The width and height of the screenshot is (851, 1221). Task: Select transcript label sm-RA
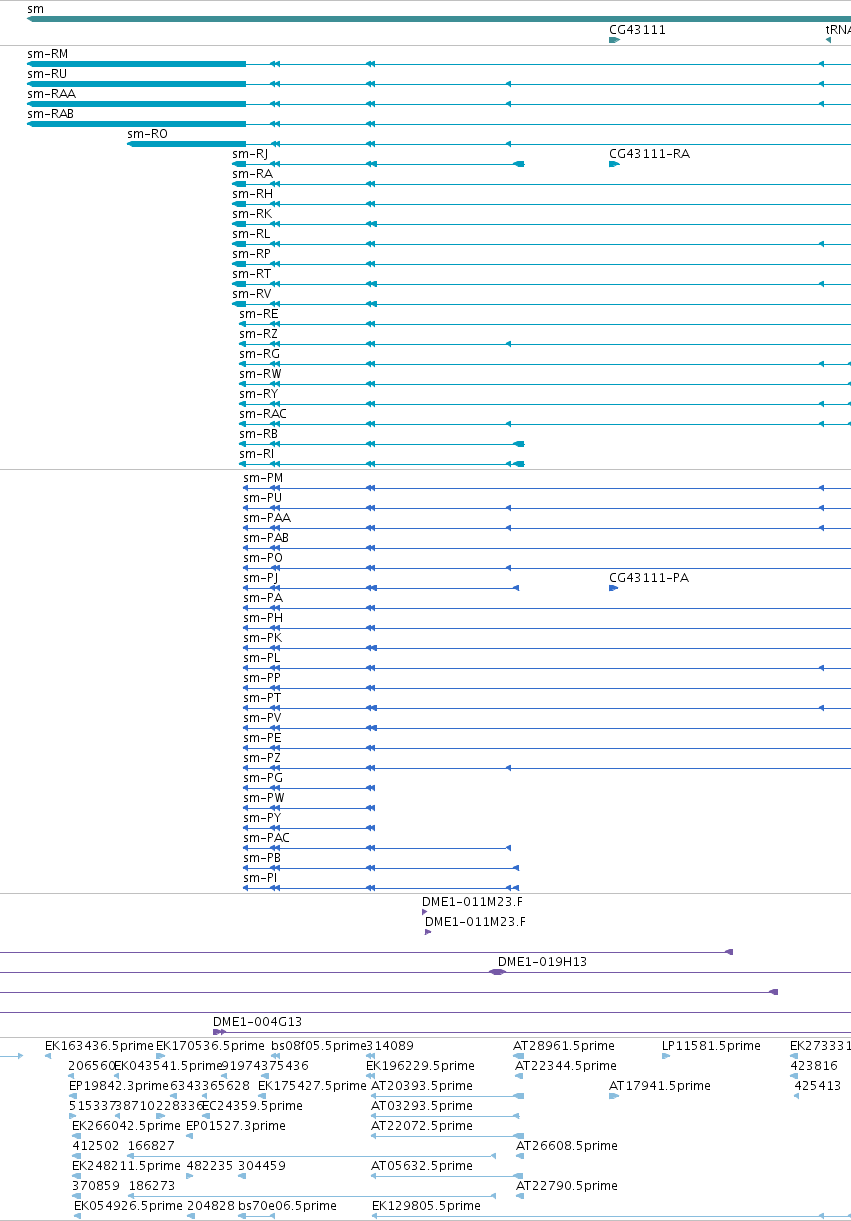click(252, 174)
